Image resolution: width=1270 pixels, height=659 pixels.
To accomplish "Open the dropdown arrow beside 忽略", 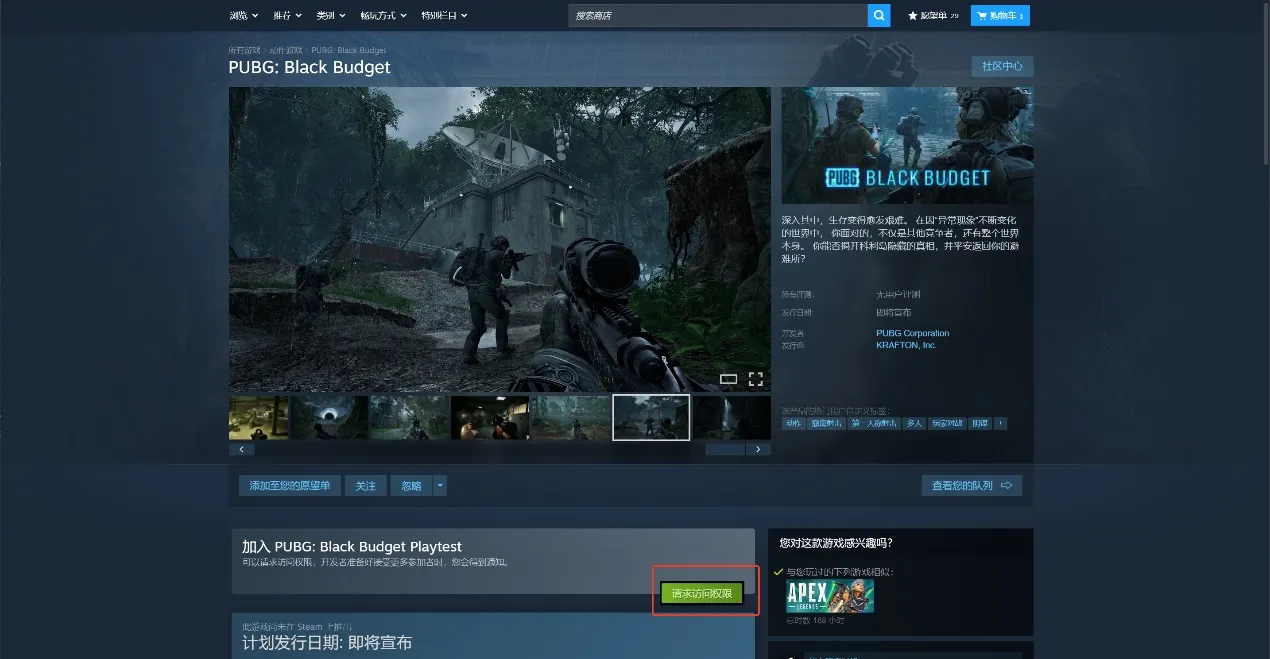I will (x=440, y=486).
